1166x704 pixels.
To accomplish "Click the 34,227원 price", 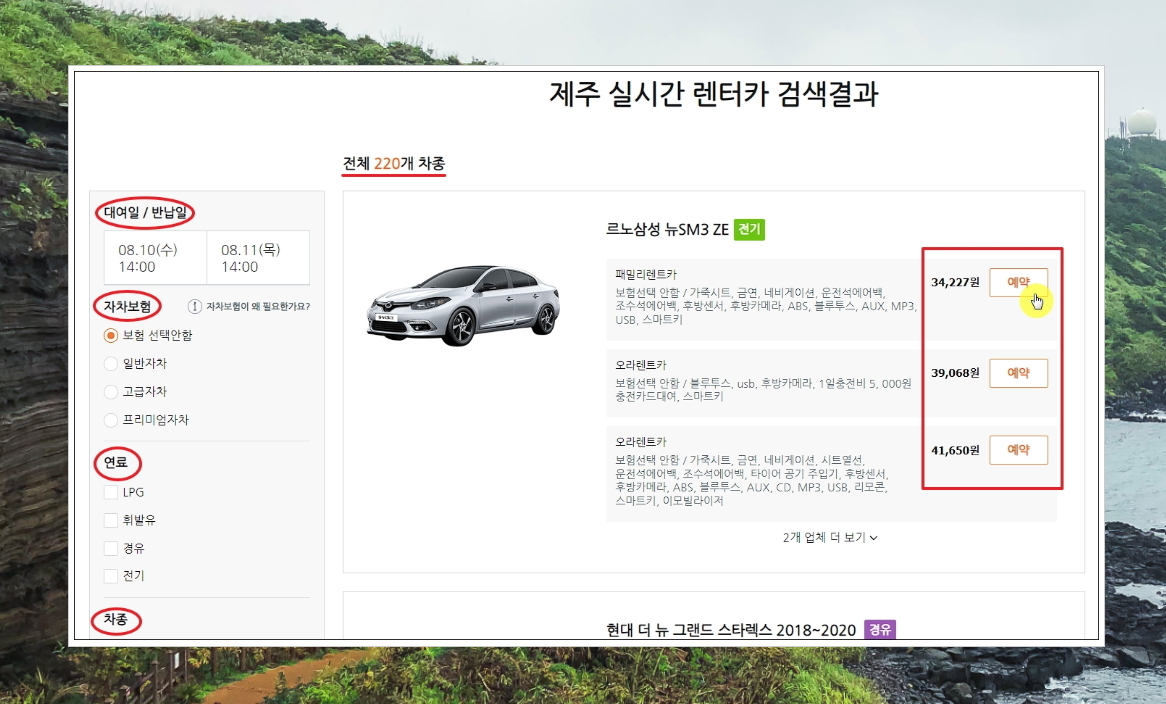I will pos(955,282).
